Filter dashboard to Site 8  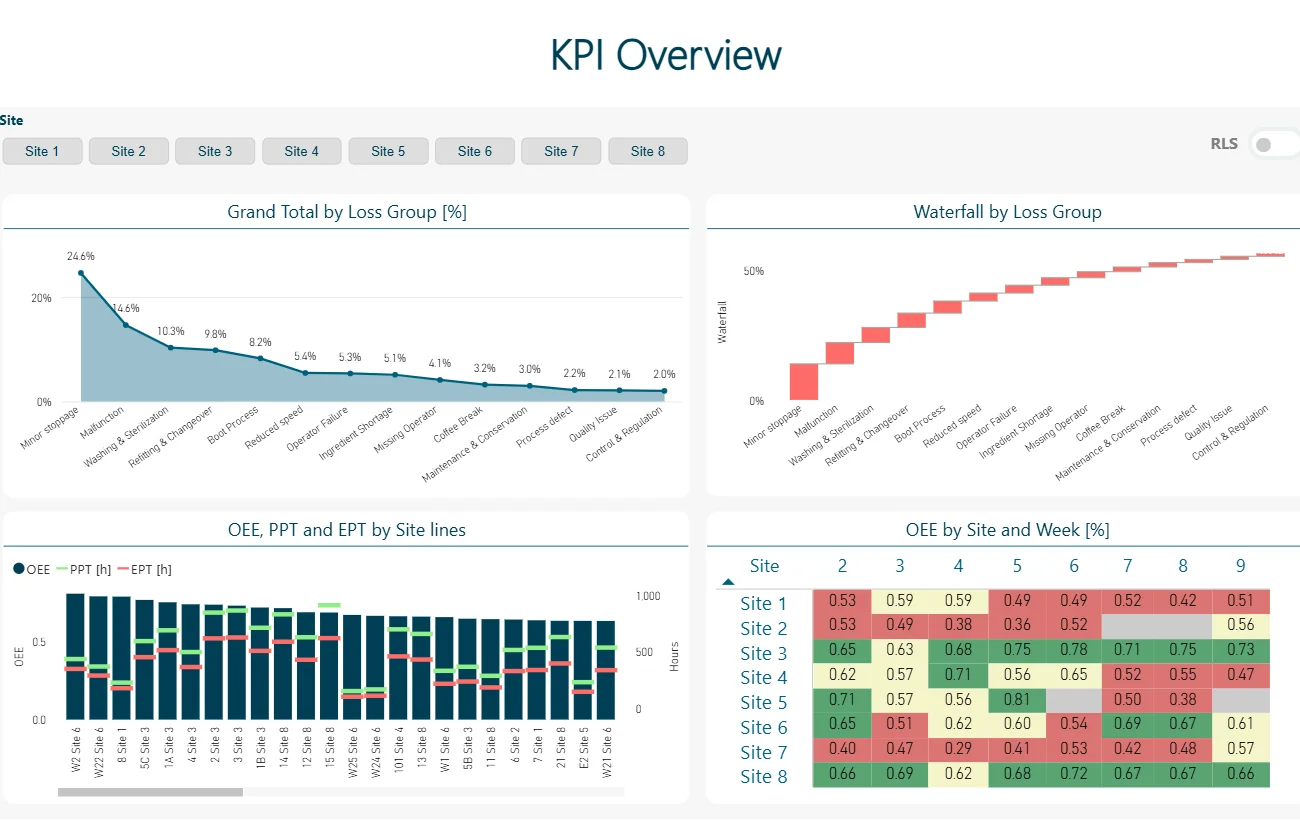pos(648,151)
